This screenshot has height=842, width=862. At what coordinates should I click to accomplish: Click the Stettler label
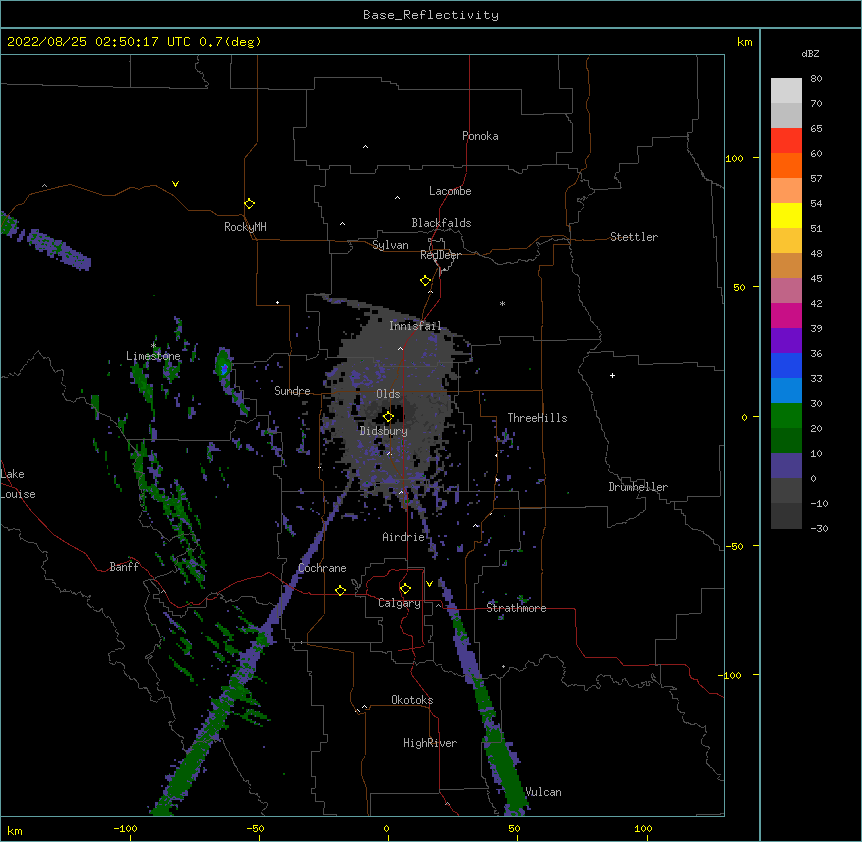pyautogui.click(x=634, y=237)
